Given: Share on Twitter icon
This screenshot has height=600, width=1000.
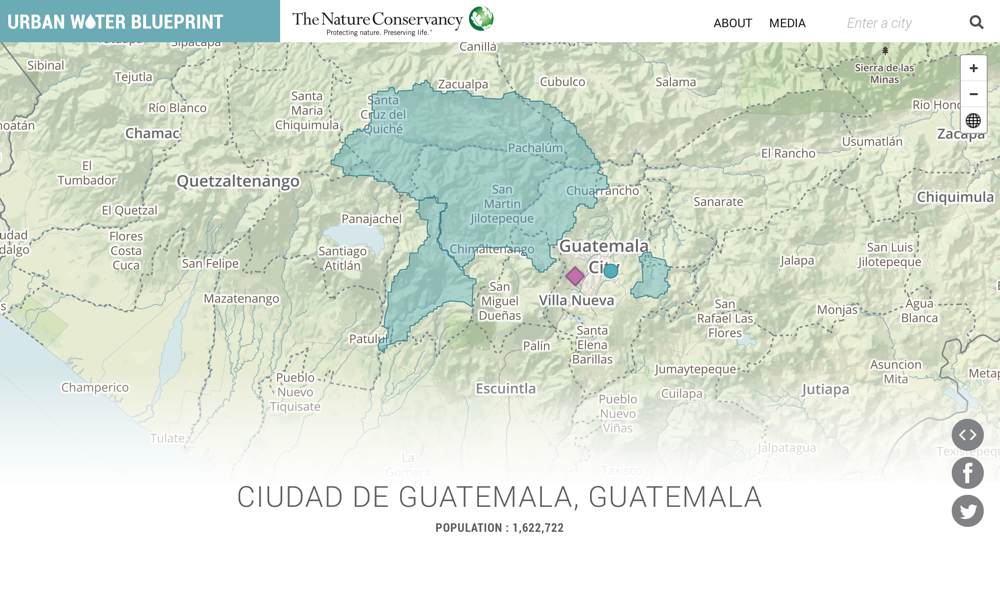Looking at the screenshot, I should (967, 511).
